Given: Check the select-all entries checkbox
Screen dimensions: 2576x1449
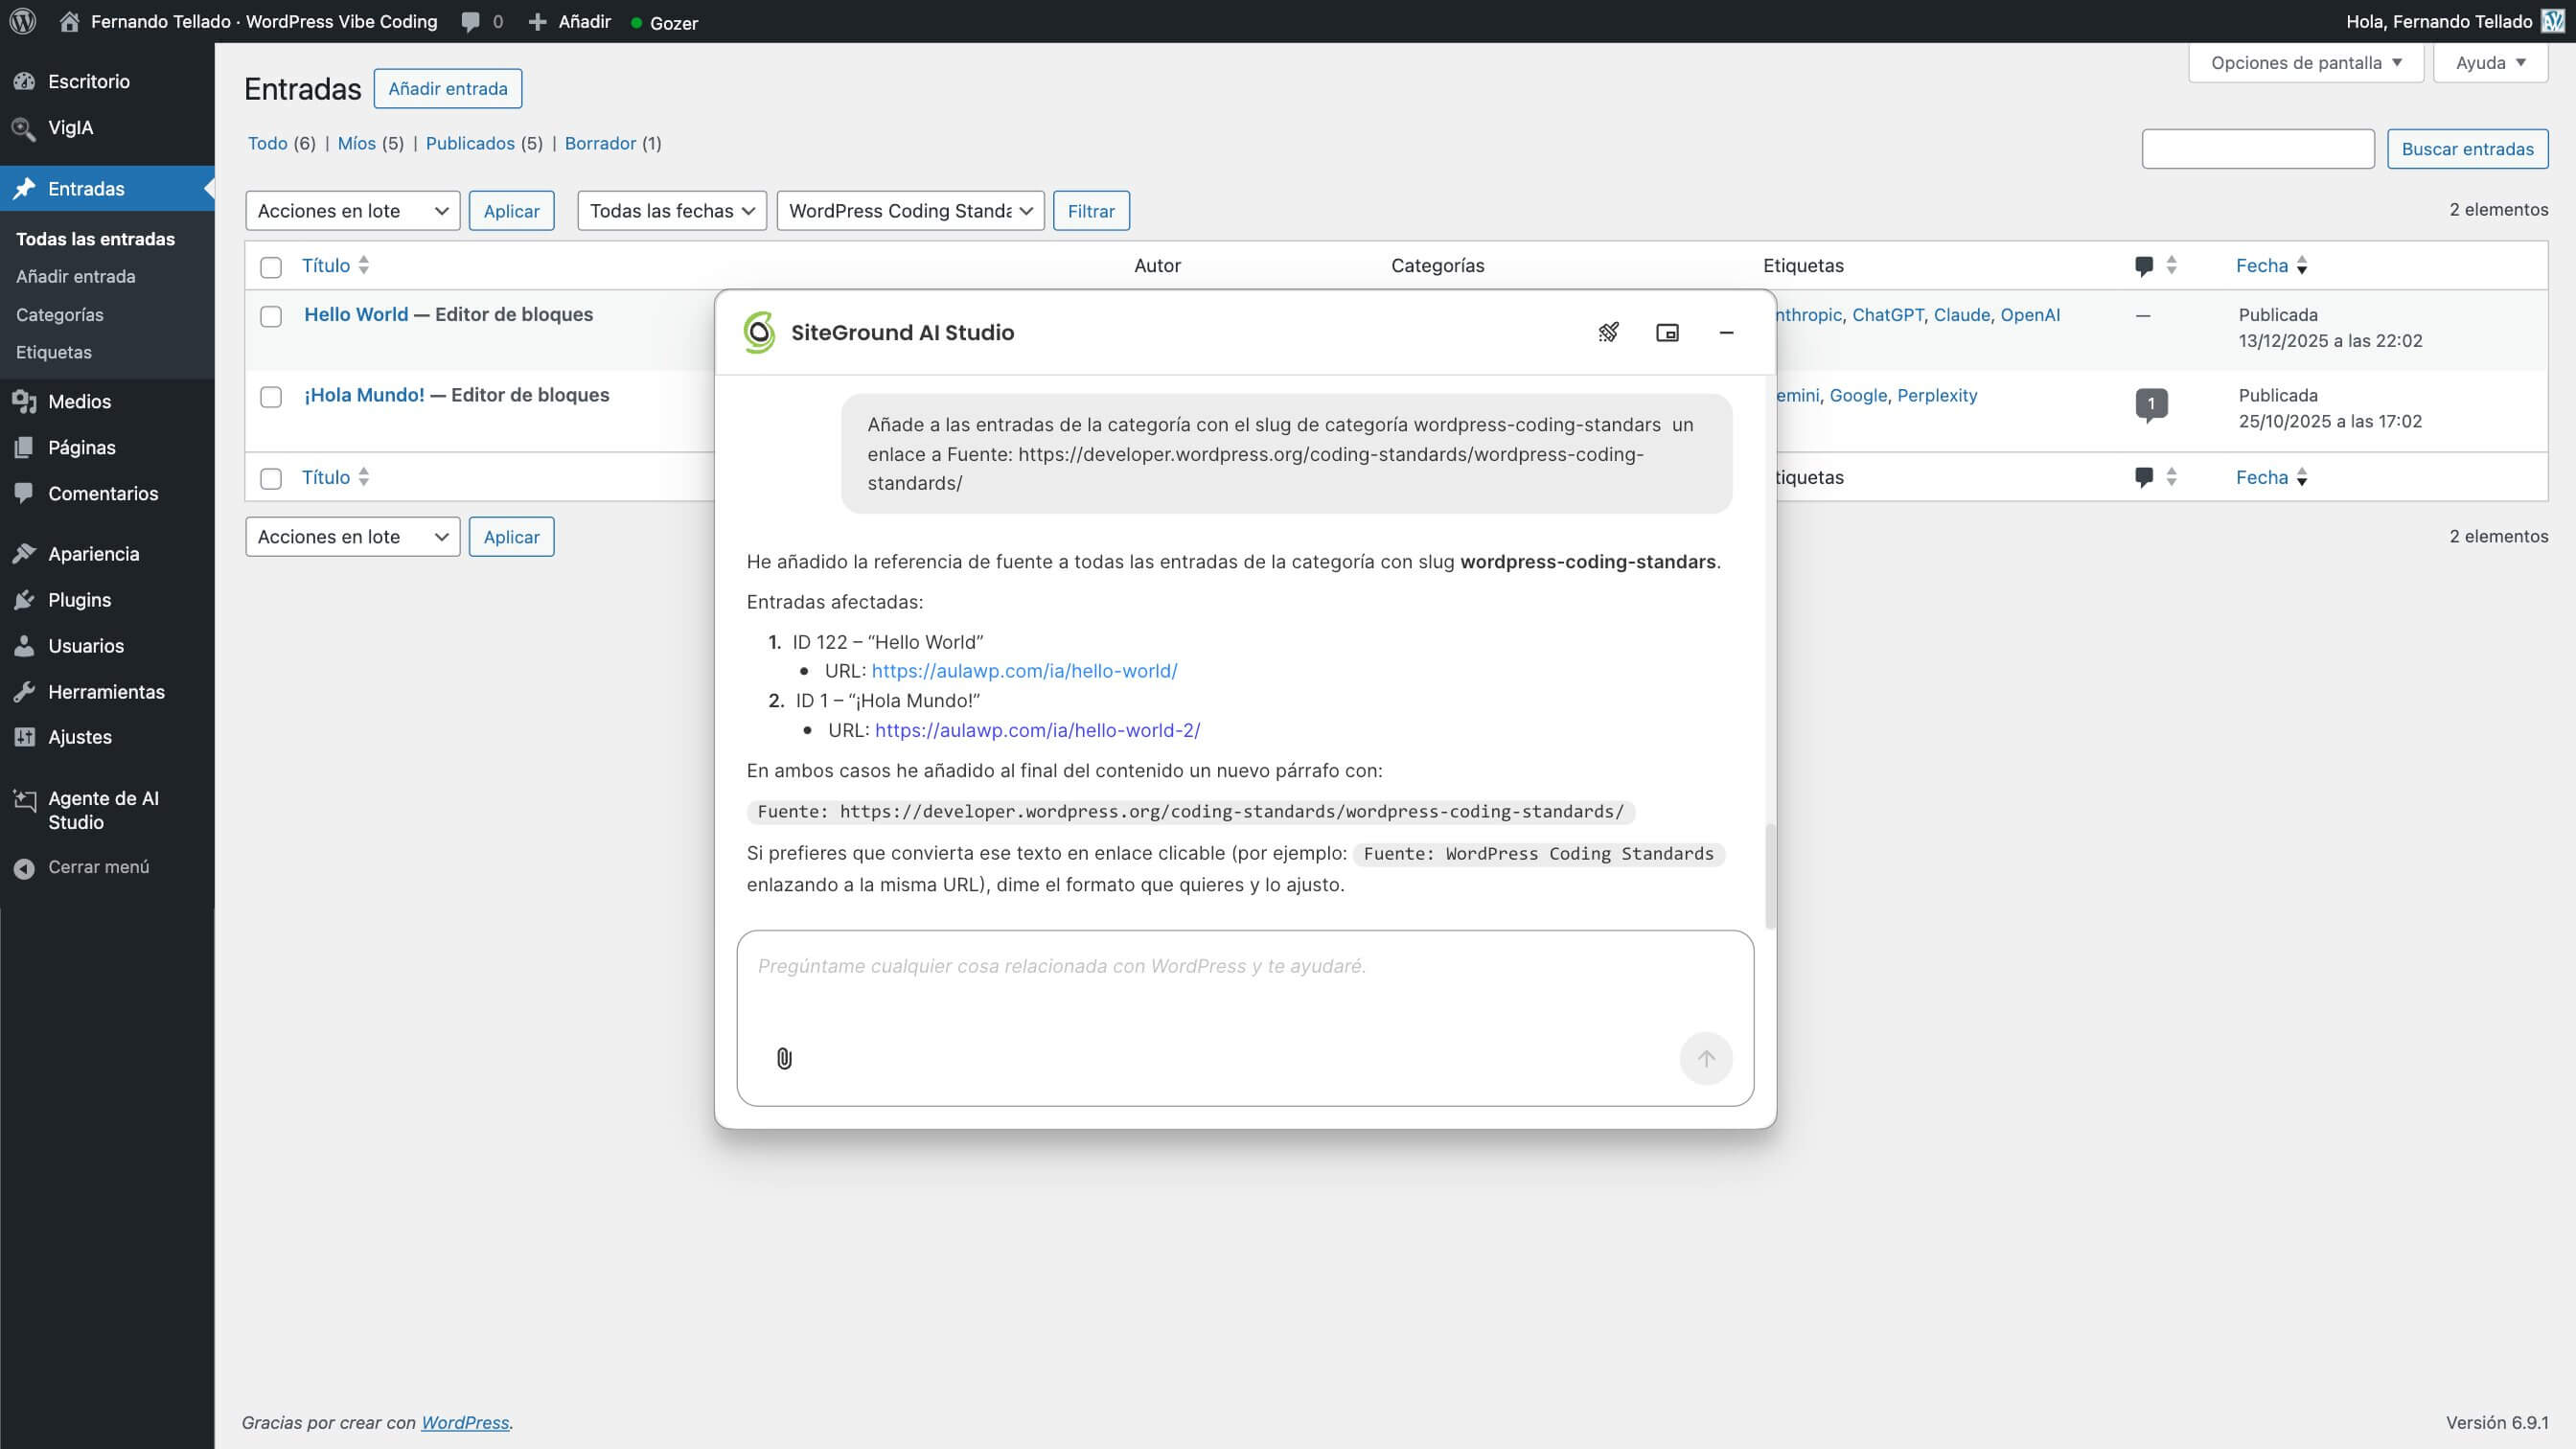Looking at the screenshot, I should (271, 267).
